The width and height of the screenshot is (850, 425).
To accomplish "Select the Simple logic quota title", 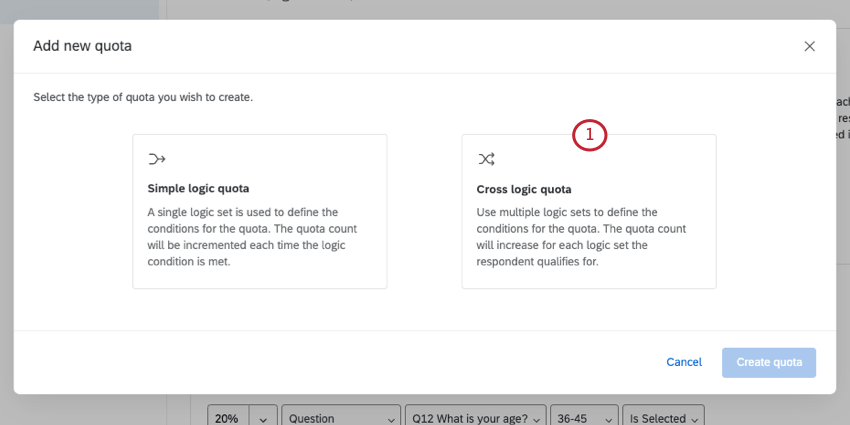I will coord(198,188).
